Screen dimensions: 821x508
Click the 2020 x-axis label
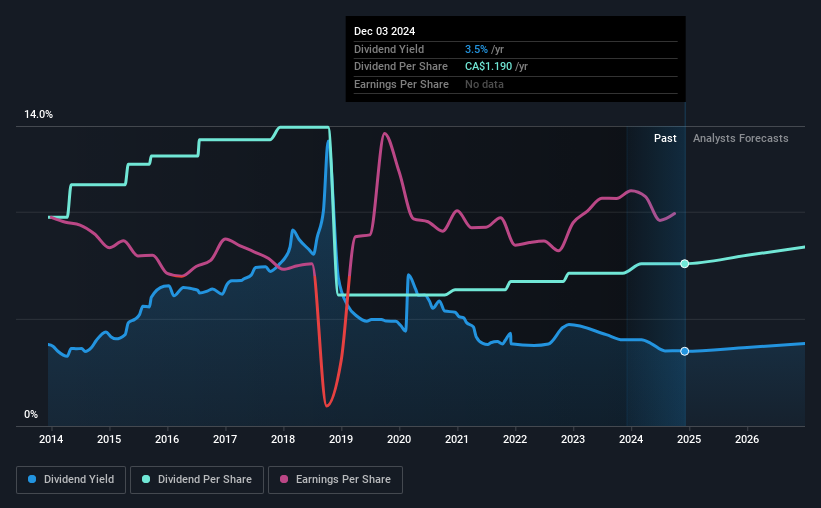pos(399,439)
